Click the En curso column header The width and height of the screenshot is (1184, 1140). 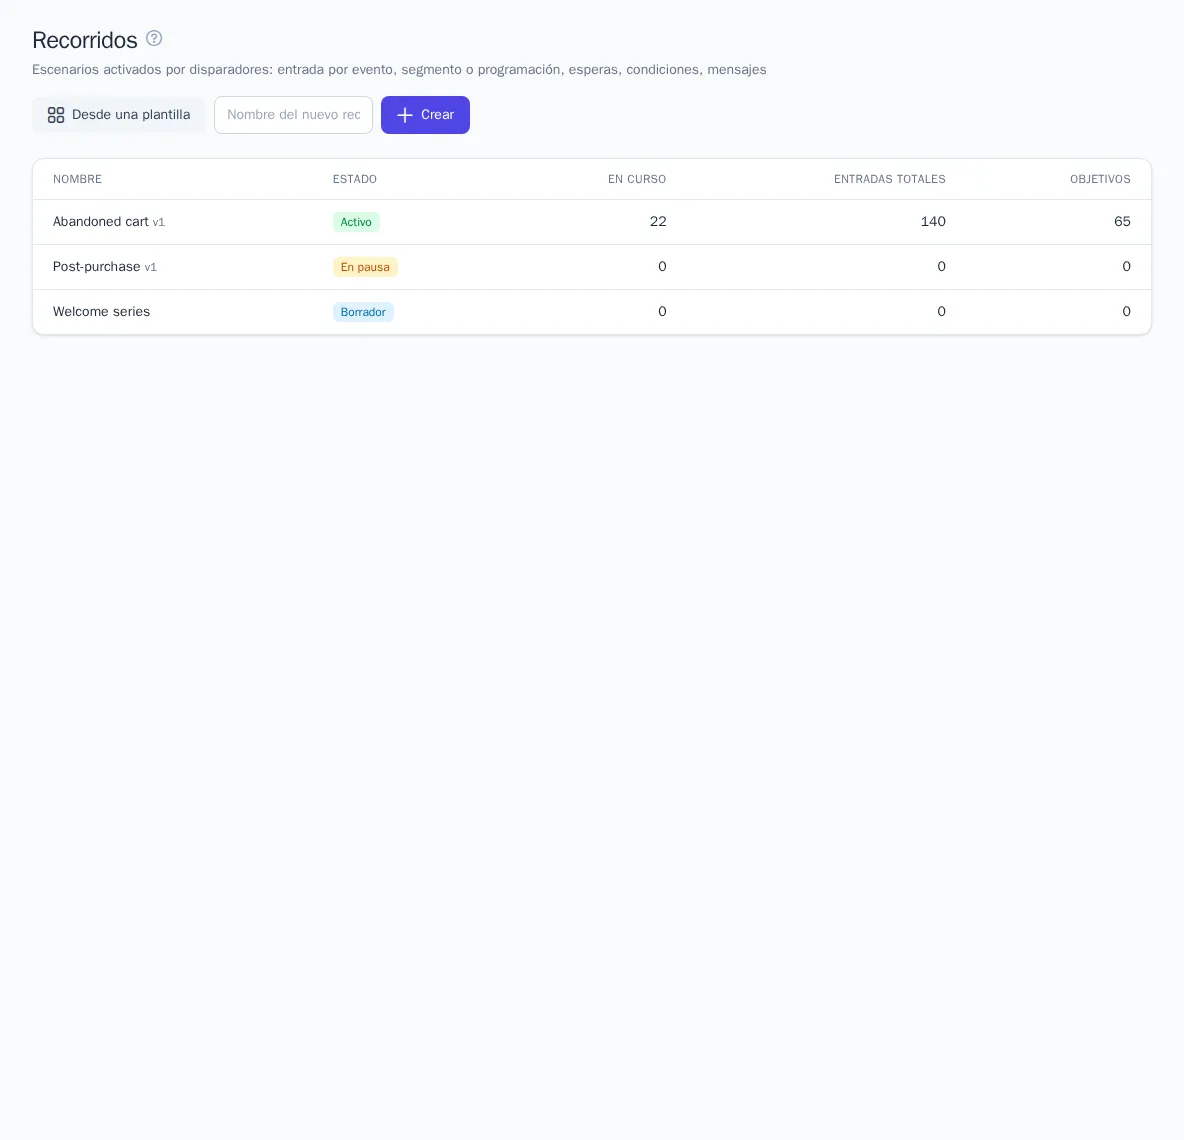(637, 179)
